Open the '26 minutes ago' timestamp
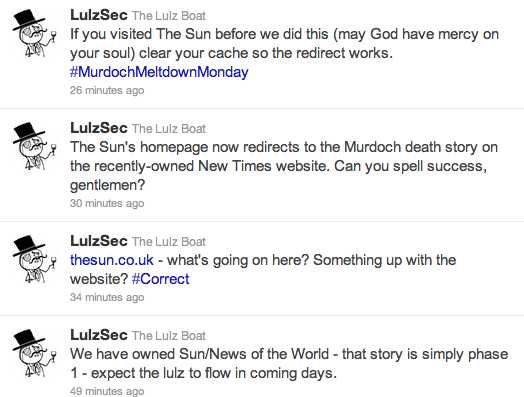 pyautogui.click(x=107, y=90)
